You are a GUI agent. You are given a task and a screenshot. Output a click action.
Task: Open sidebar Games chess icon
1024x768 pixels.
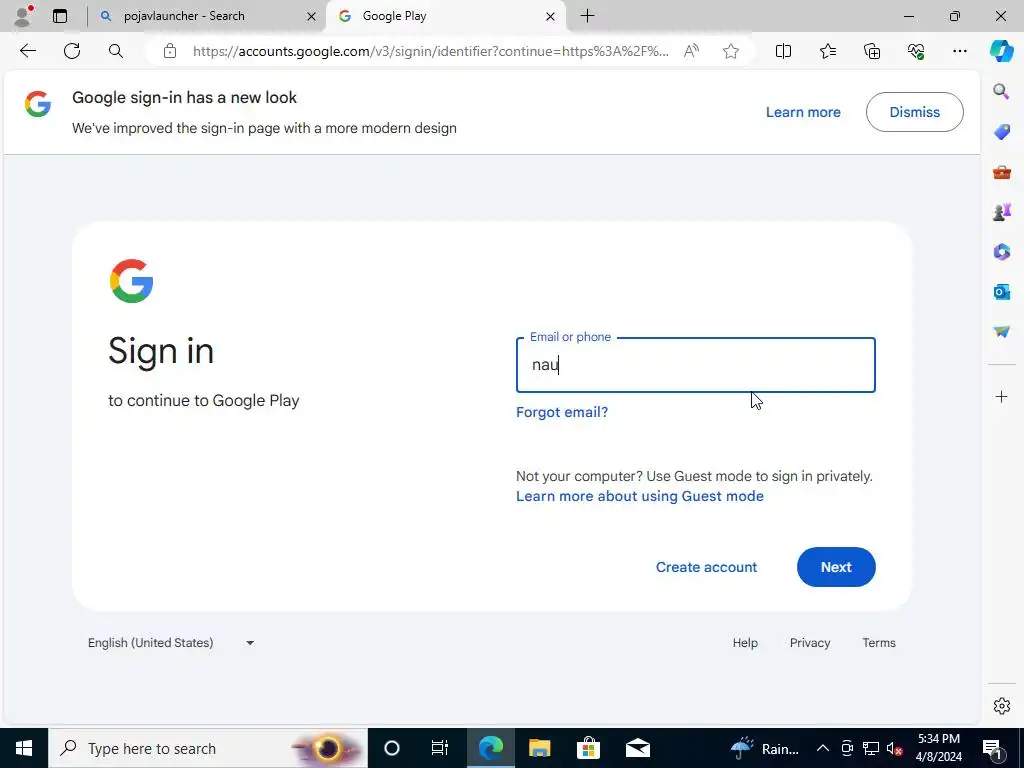point(1001,212)
